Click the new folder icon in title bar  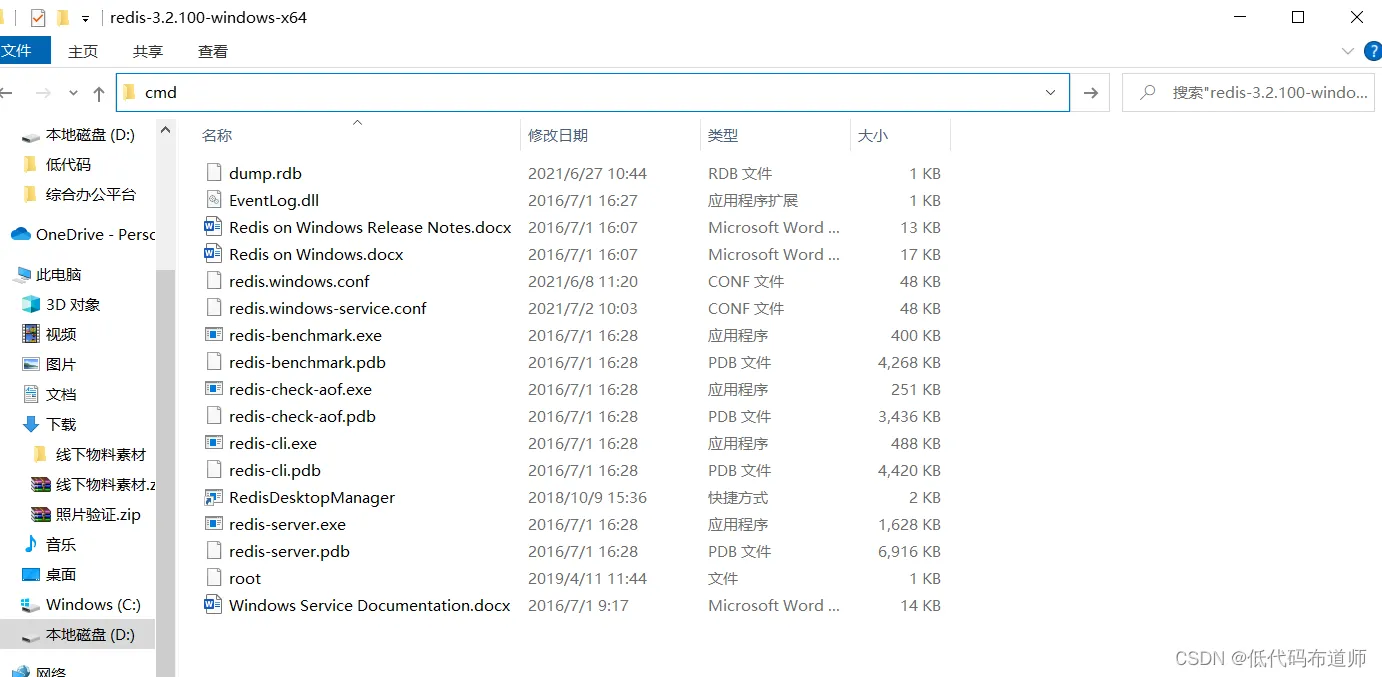63,17
